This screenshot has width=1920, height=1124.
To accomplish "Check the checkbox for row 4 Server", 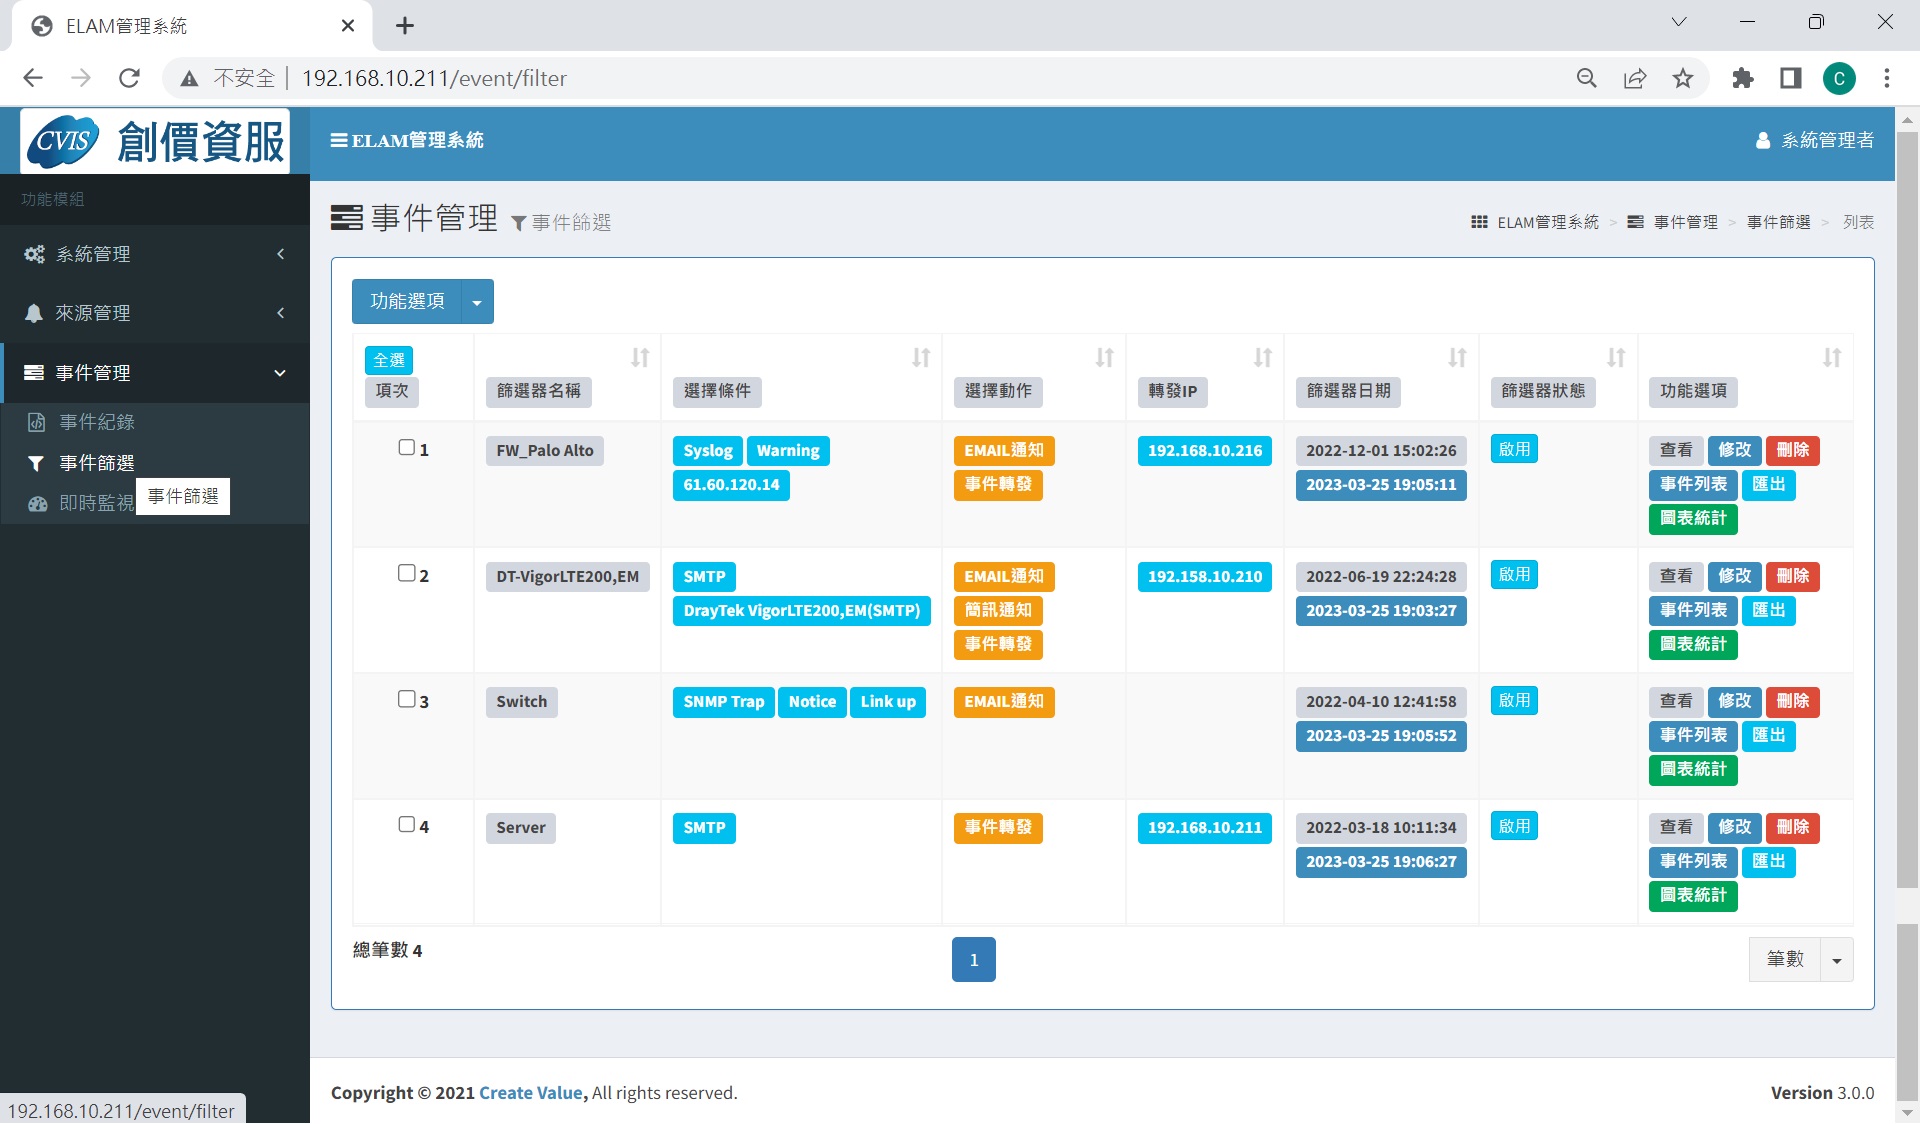I will (x=407, y=824).
